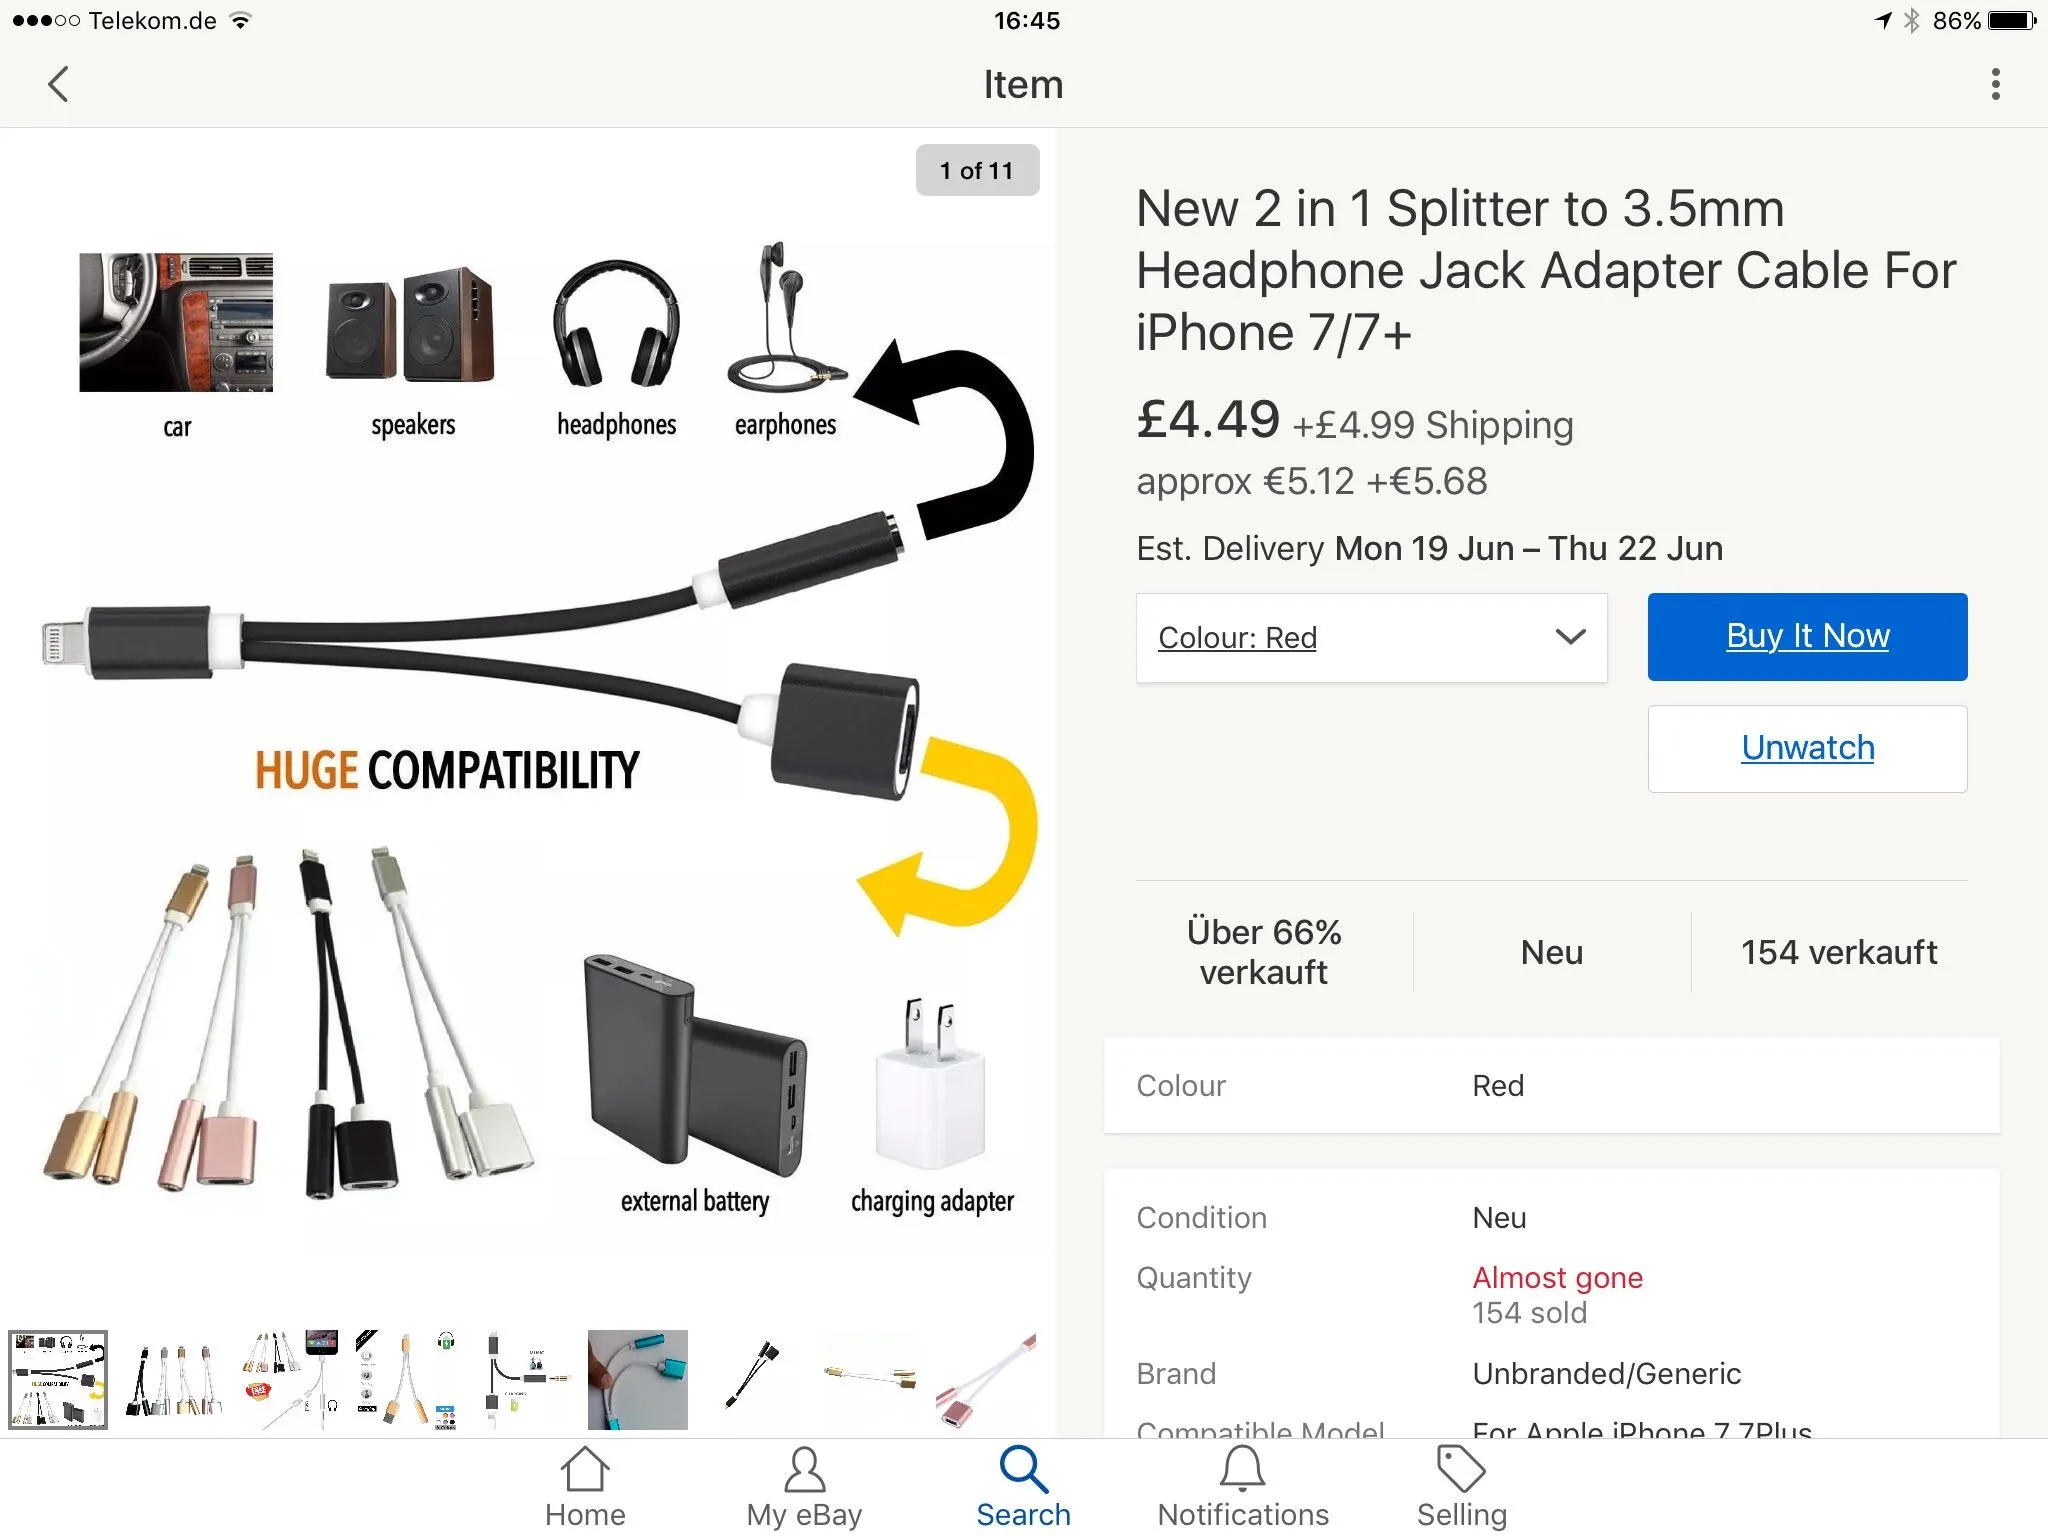Select the first thumbnail with compatibility image
This screenshot has width=2048, height=1536.
(58, 1379)
